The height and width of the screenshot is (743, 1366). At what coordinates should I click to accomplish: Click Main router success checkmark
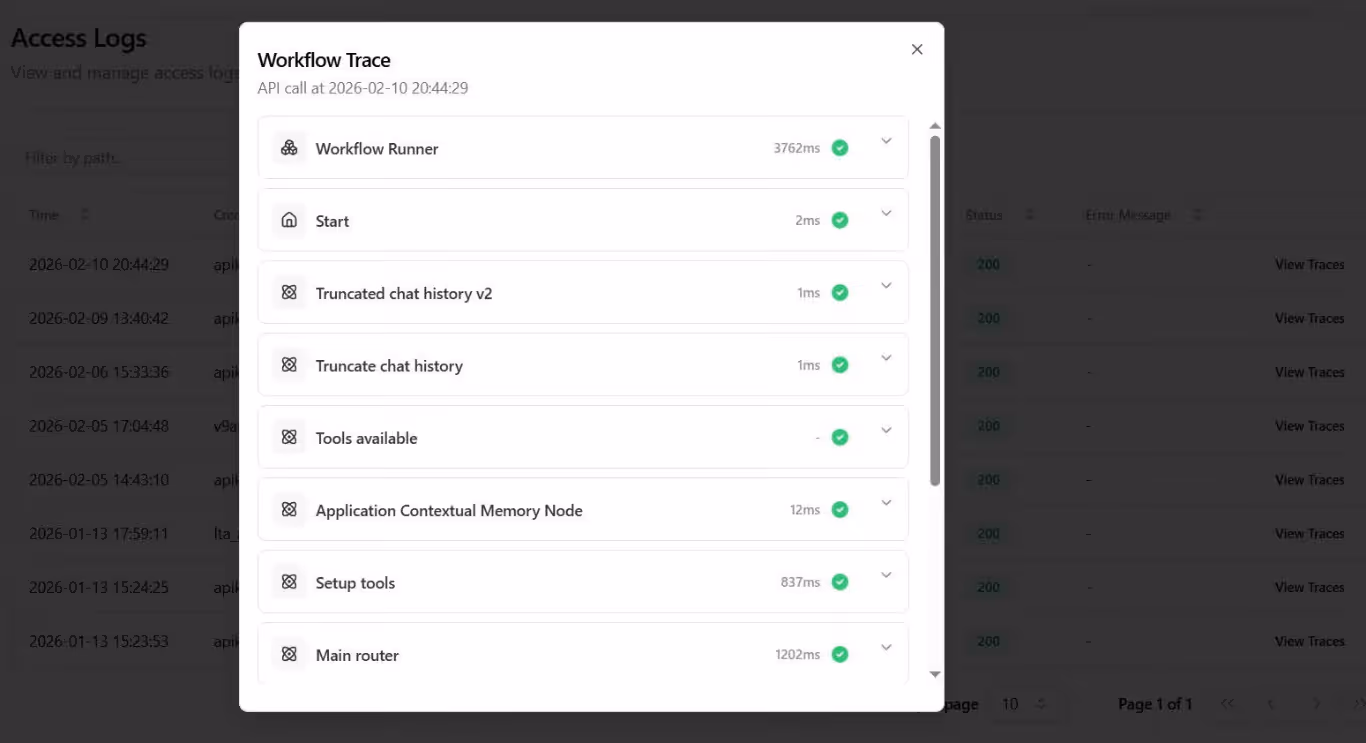840,654
